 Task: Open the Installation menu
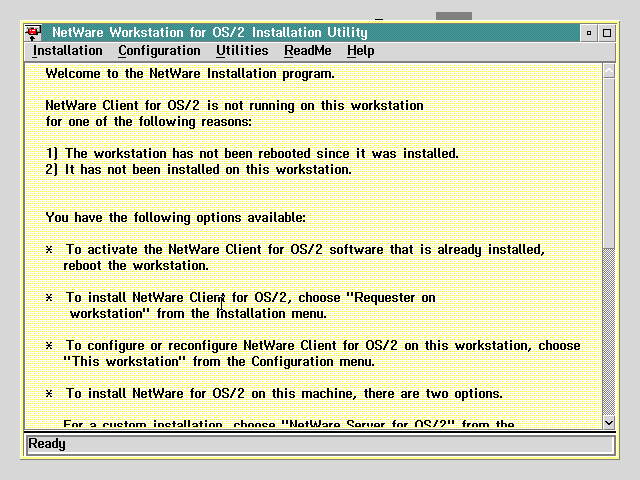(x=67, y=51)
